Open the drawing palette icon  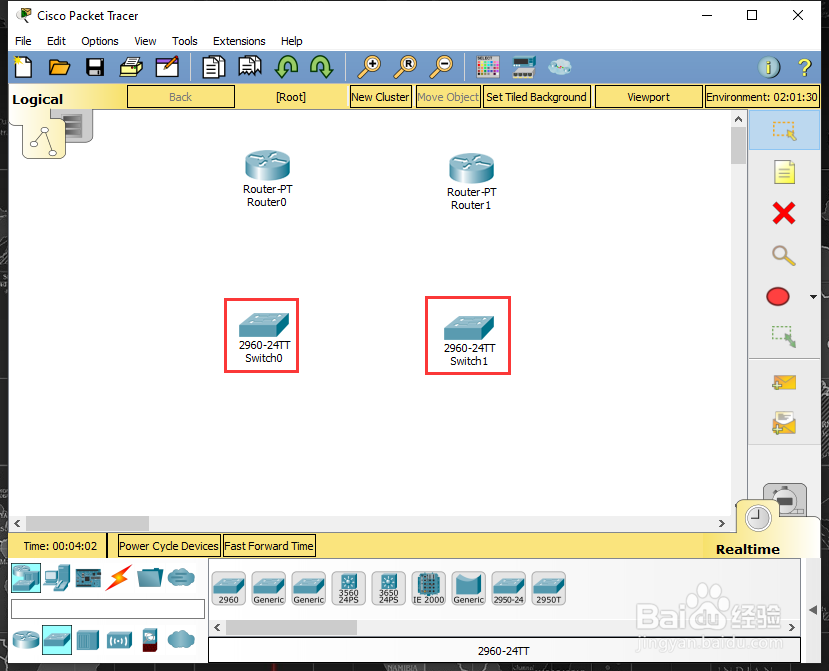487,67
